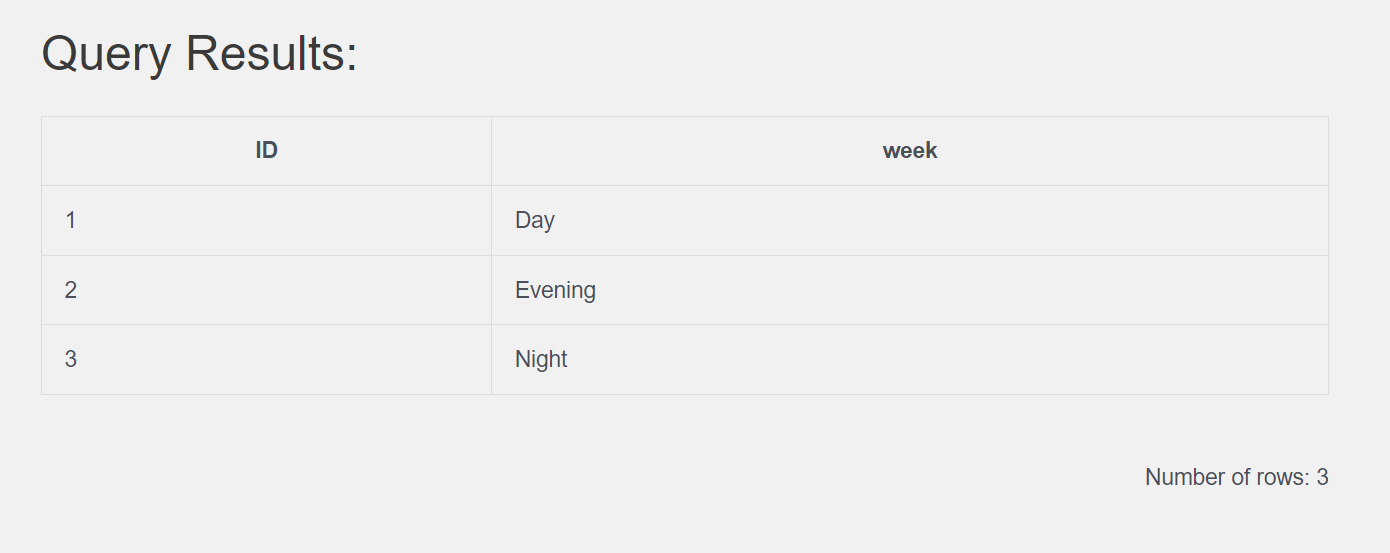The width and height of the screenshot is (1390, 553).
Task: Click the letter E of the Evening entry
Action: pyautogui.click(x=522, y=290)
